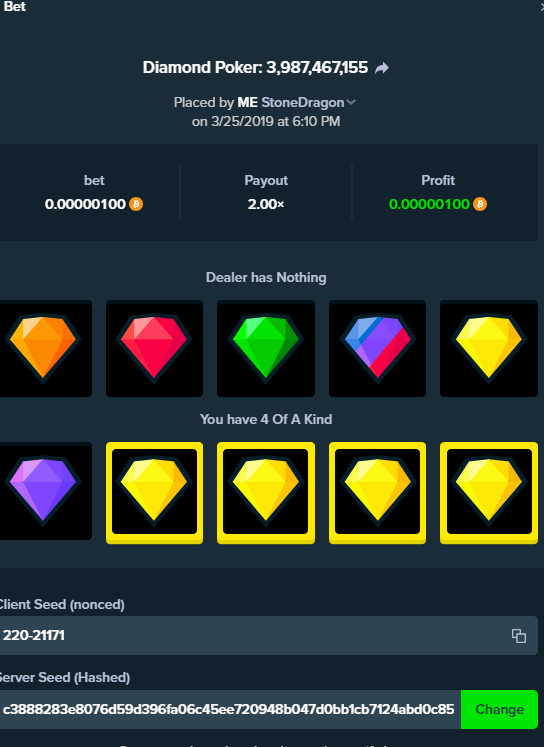Select the dealer's yellow diamond card
The width and height of the screenshot is (544, 747).
point(489,348)
